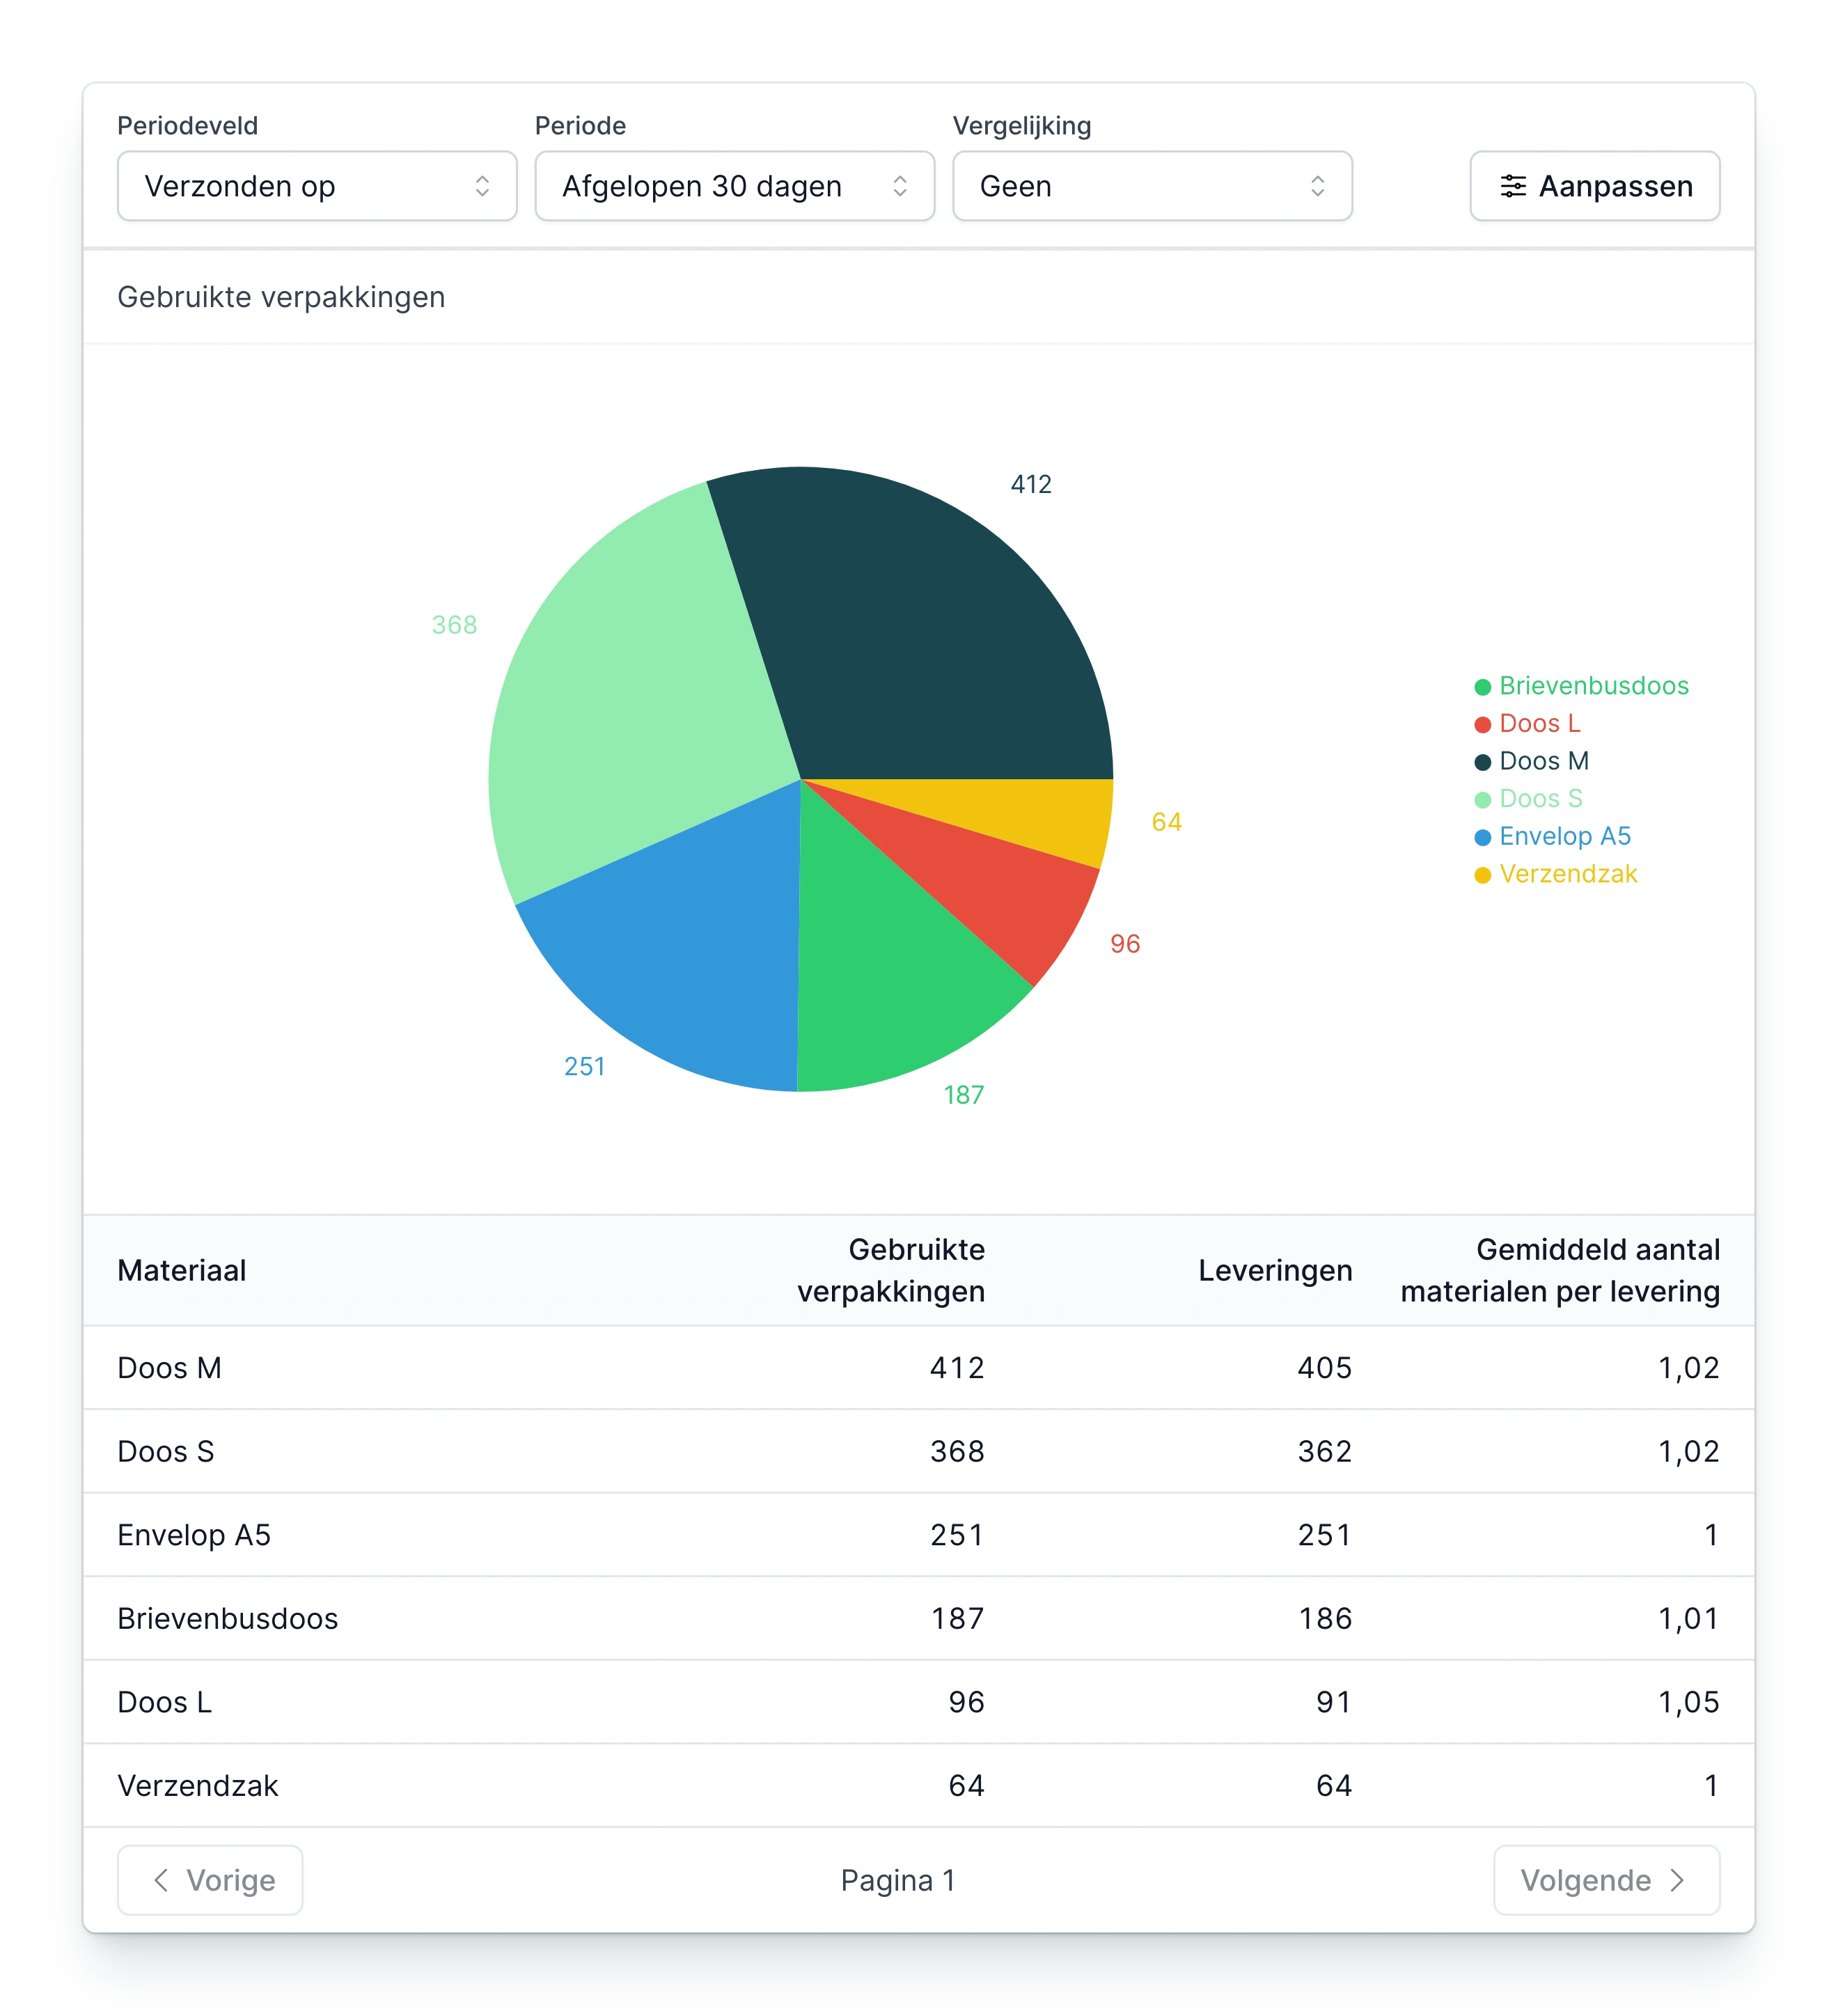This screenshot has width=1838, height=2016.
Task: Select the Verzendzak table row name
Action: pyautogui.click(x=197, y=1785)
